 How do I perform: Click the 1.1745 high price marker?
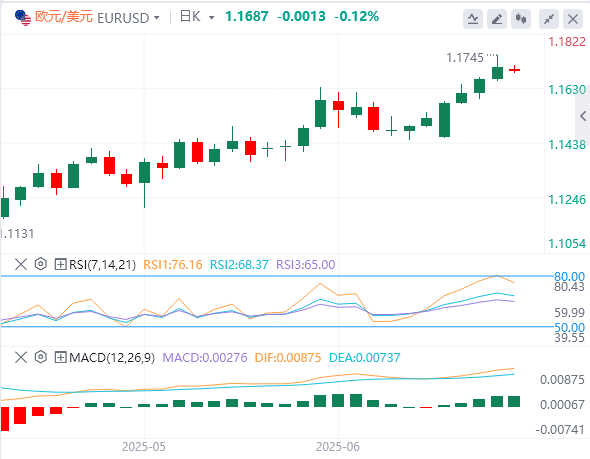(x=465, y=58)
